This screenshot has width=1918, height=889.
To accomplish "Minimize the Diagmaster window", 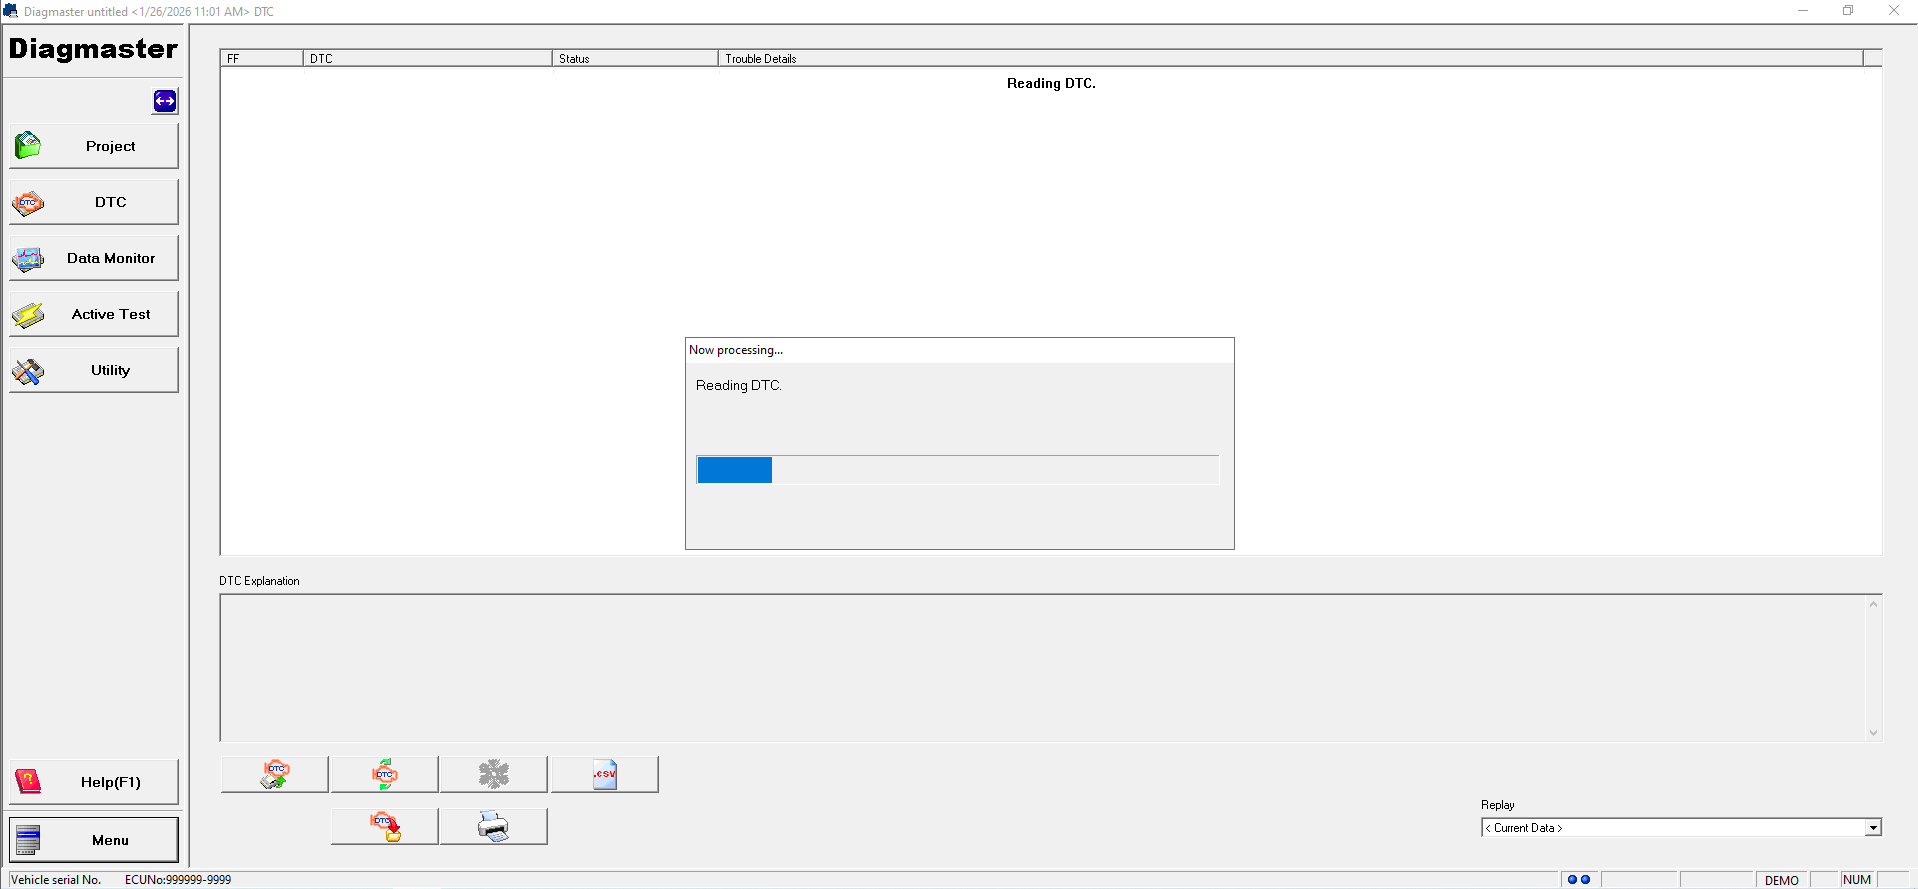I will 1803,11.
